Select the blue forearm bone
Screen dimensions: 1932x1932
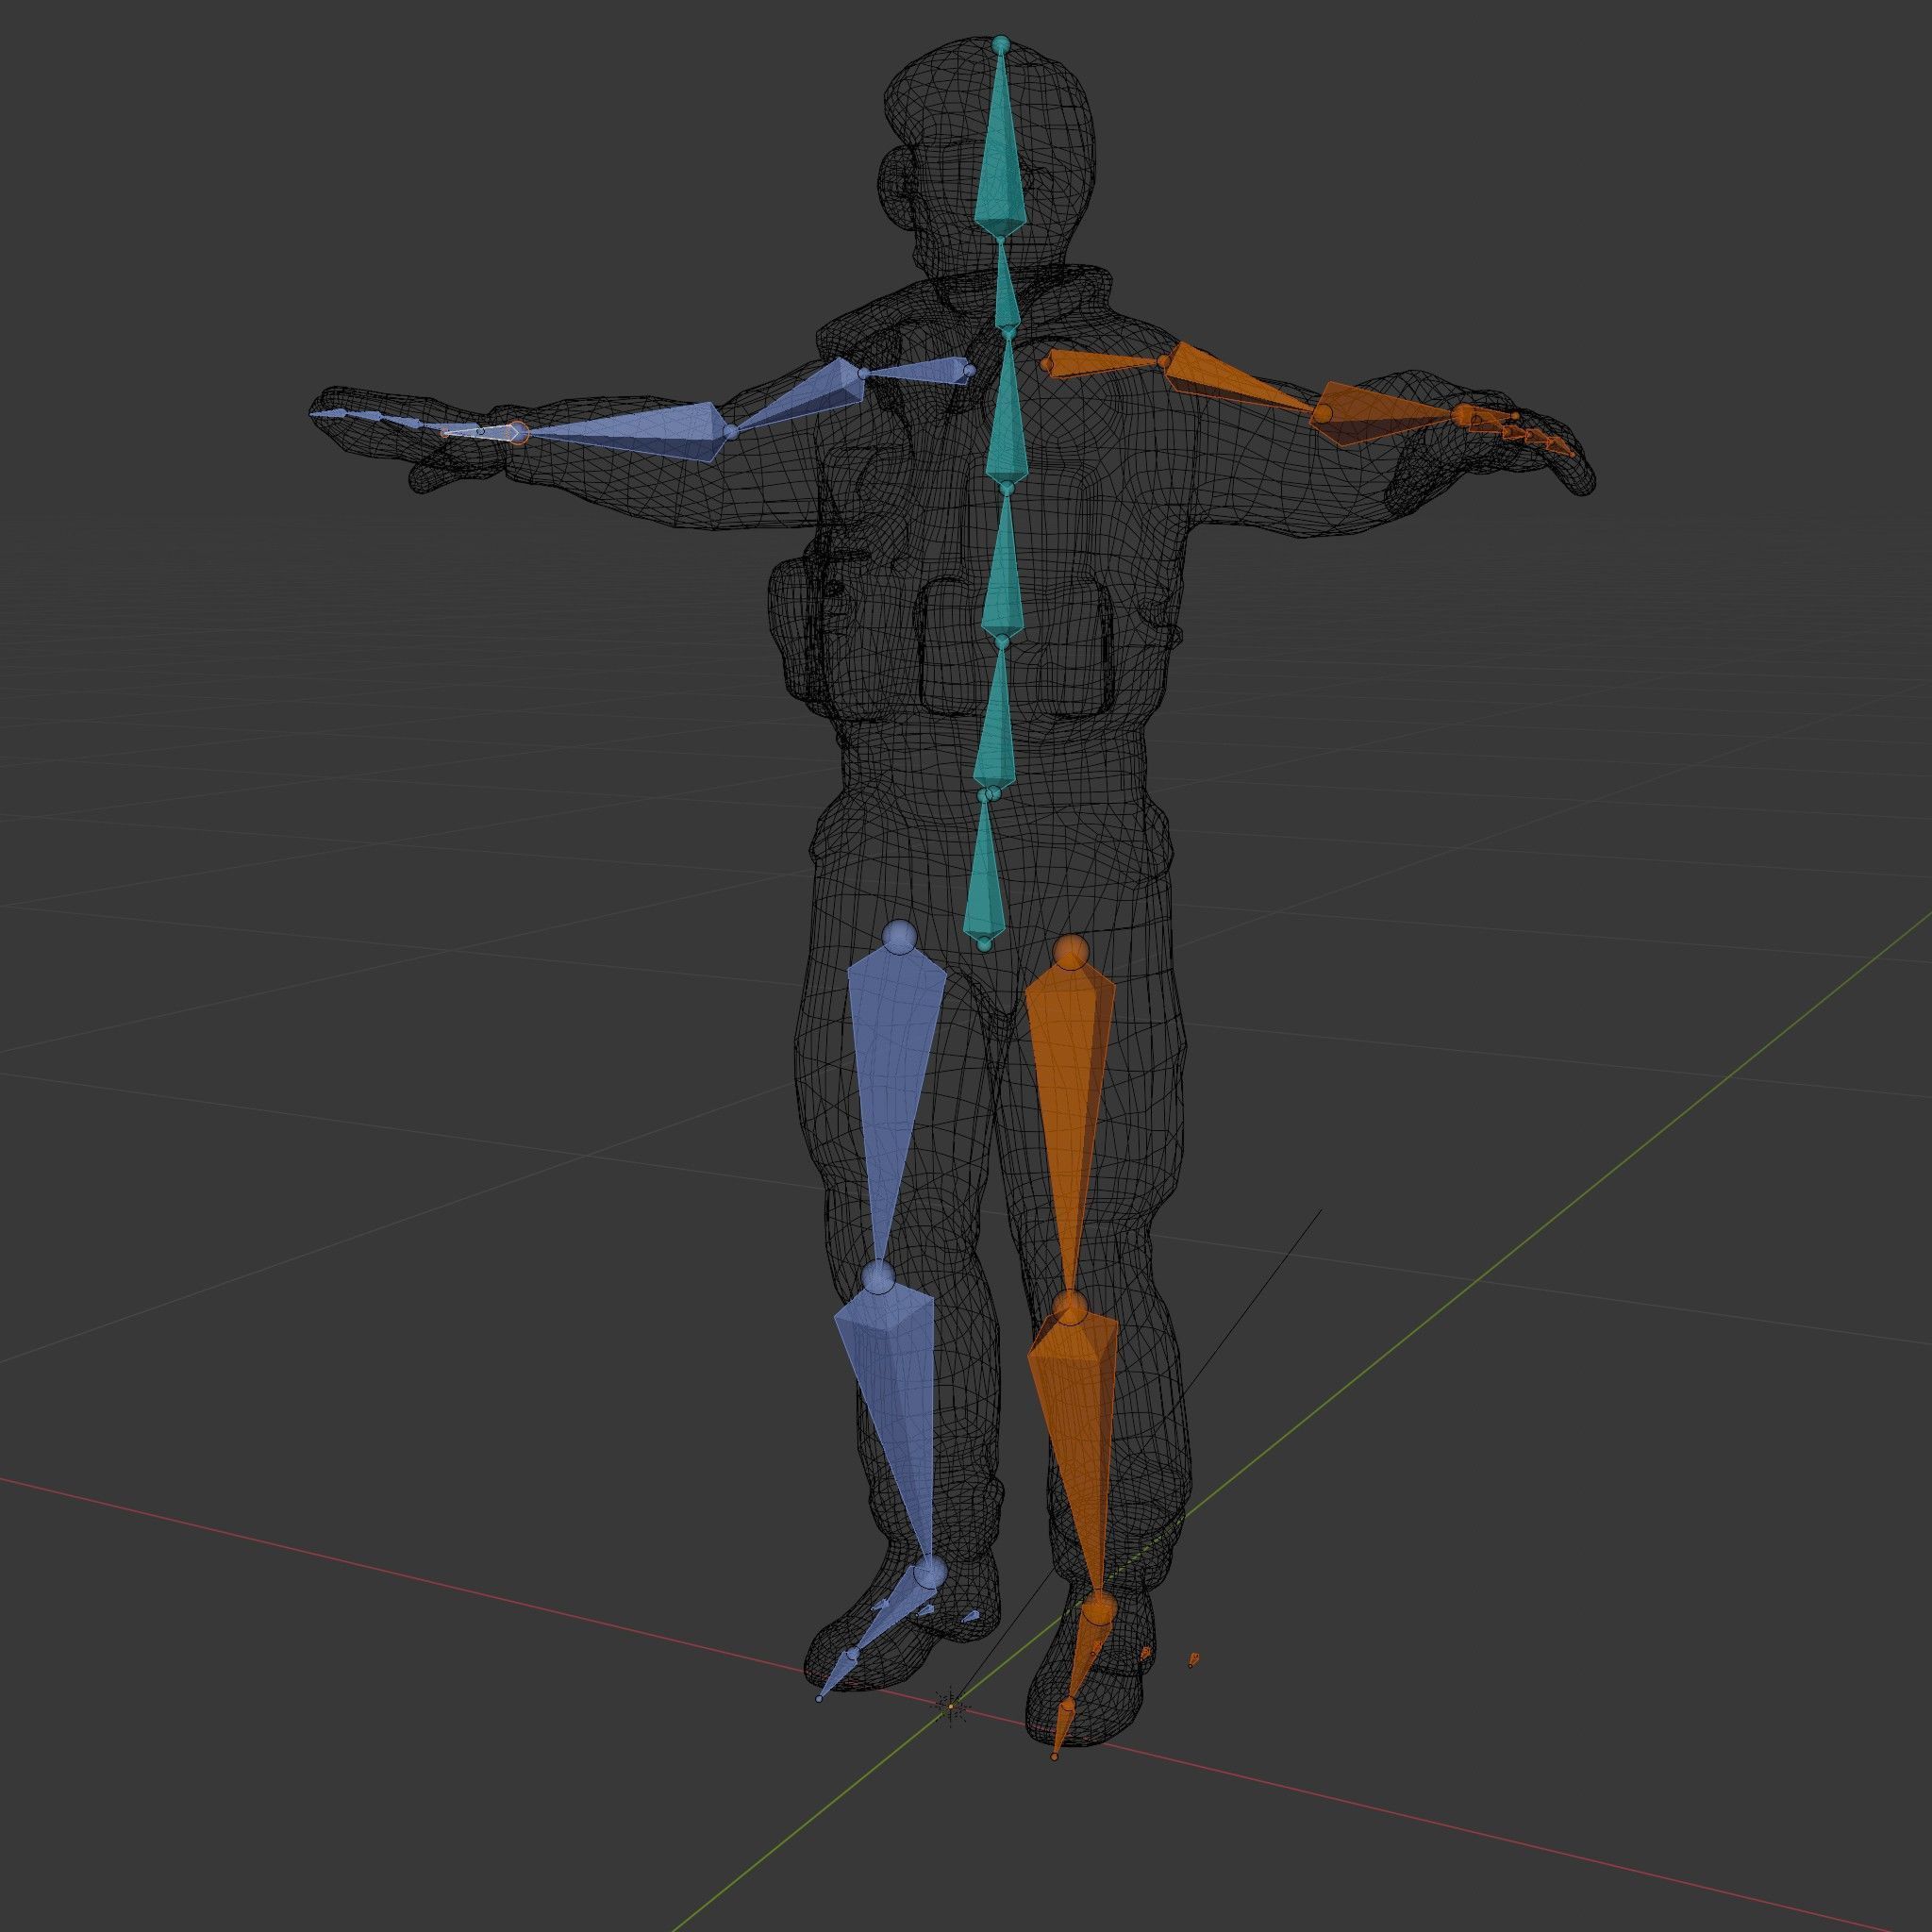point(625,432)
